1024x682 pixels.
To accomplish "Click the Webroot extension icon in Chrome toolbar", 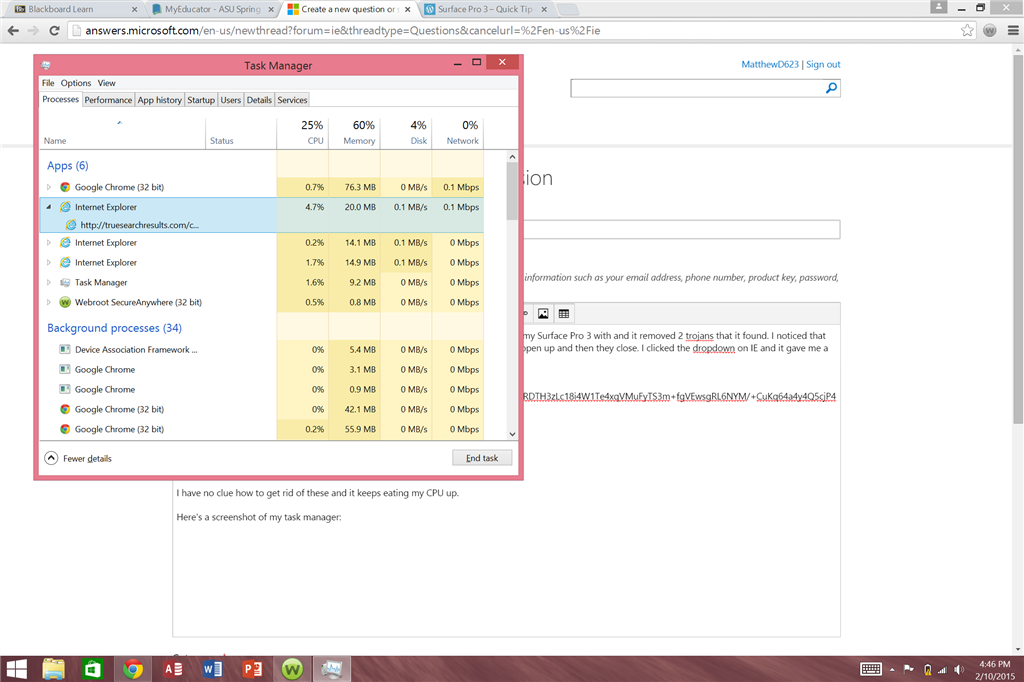I will (x=990, y=30).
